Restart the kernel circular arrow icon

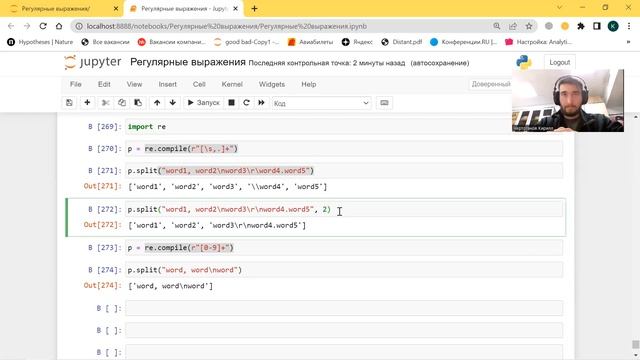[246, 103]
